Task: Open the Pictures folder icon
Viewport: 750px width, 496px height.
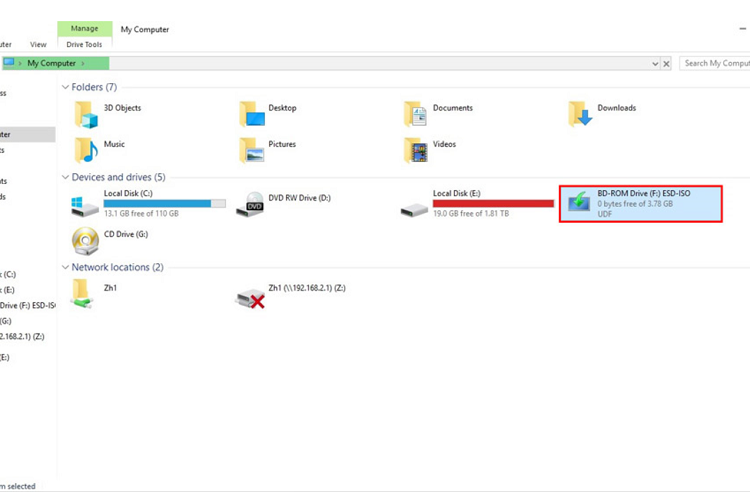Action: (251, 150)
